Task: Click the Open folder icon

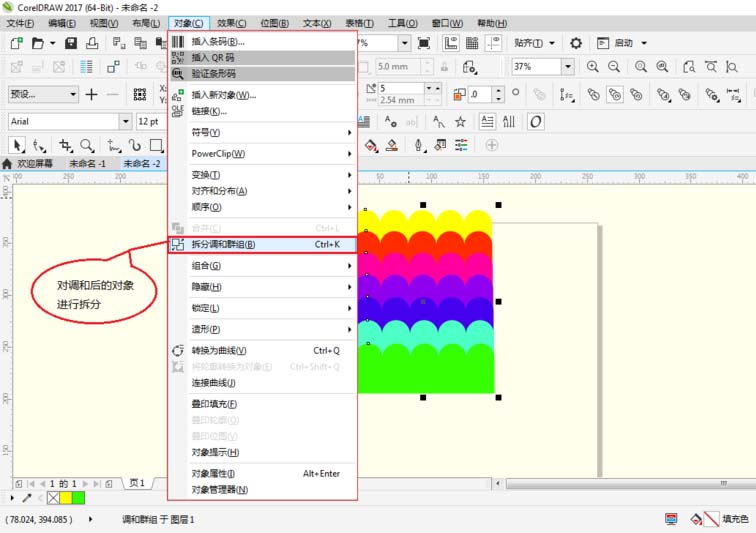Action: click(x=38, y=43)
